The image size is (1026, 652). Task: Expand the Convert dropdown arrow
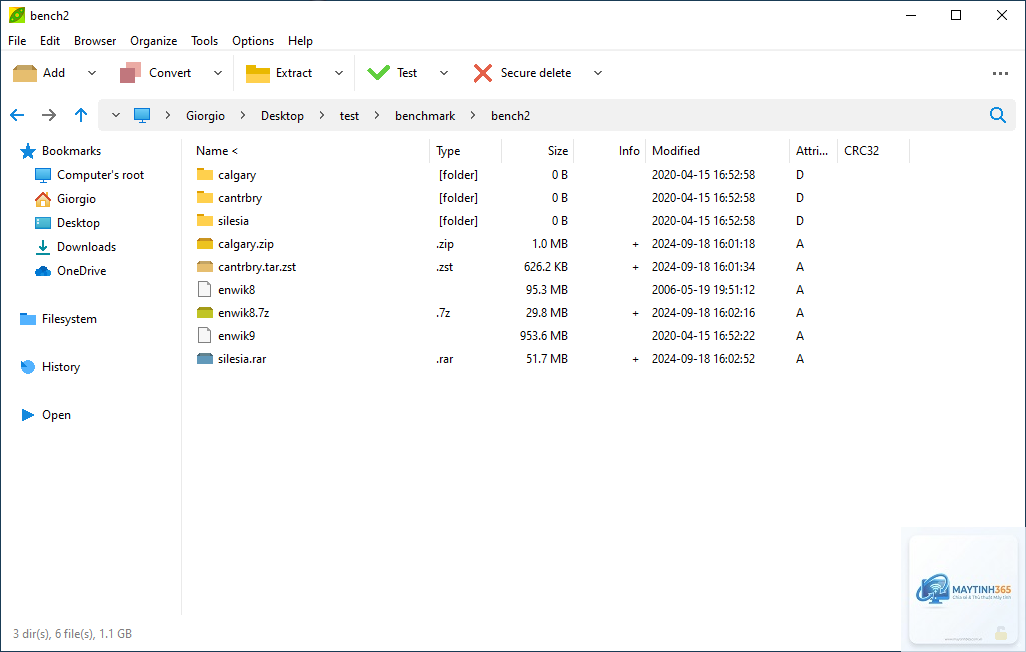pos(218,73)
